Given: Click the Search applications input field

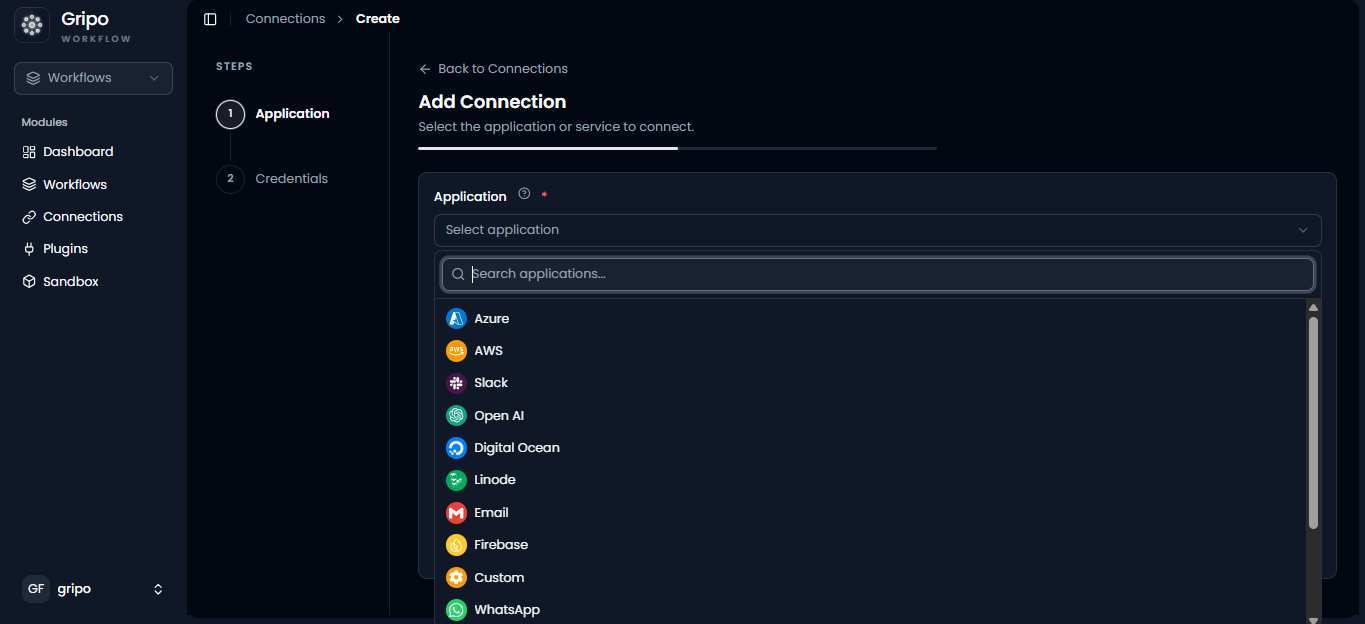Looking at the screenshot, I should point(878,274).
